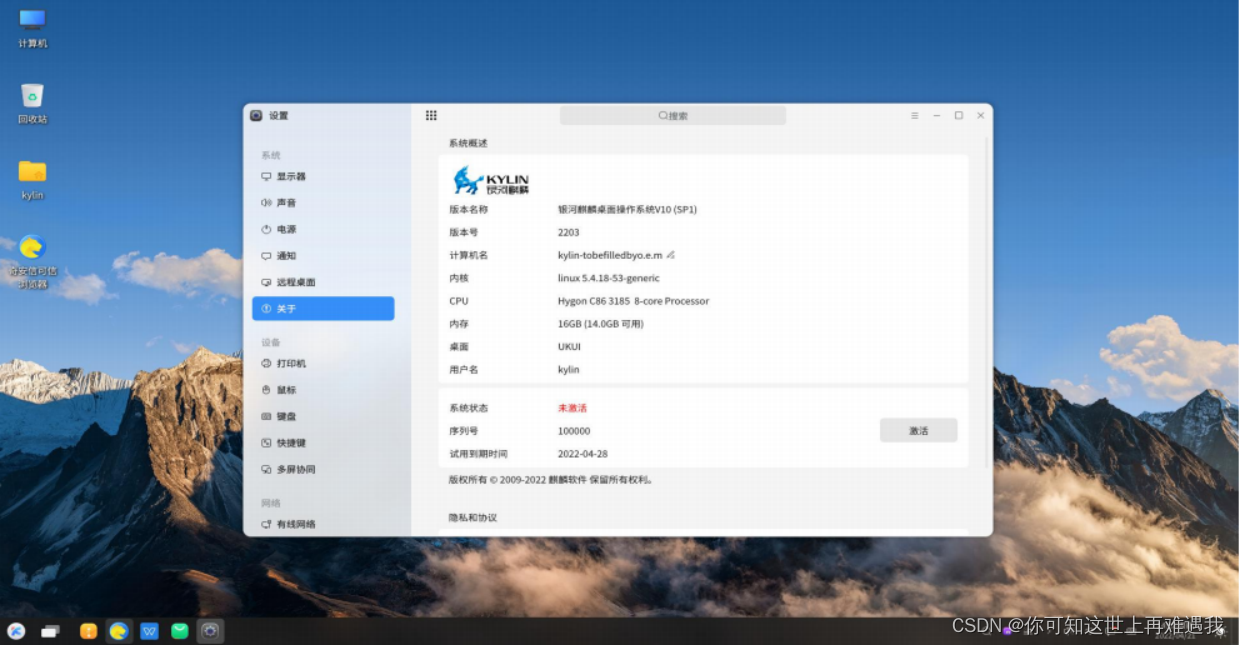Image resolution: width=1240 pixels, height=645 pixels.
Task: Launch the browser from the taskbar
Action: point(119,631)
